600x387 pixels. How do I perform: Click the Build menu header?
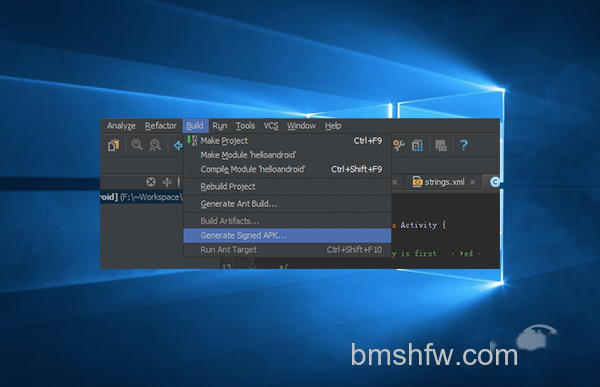point(195,126)
